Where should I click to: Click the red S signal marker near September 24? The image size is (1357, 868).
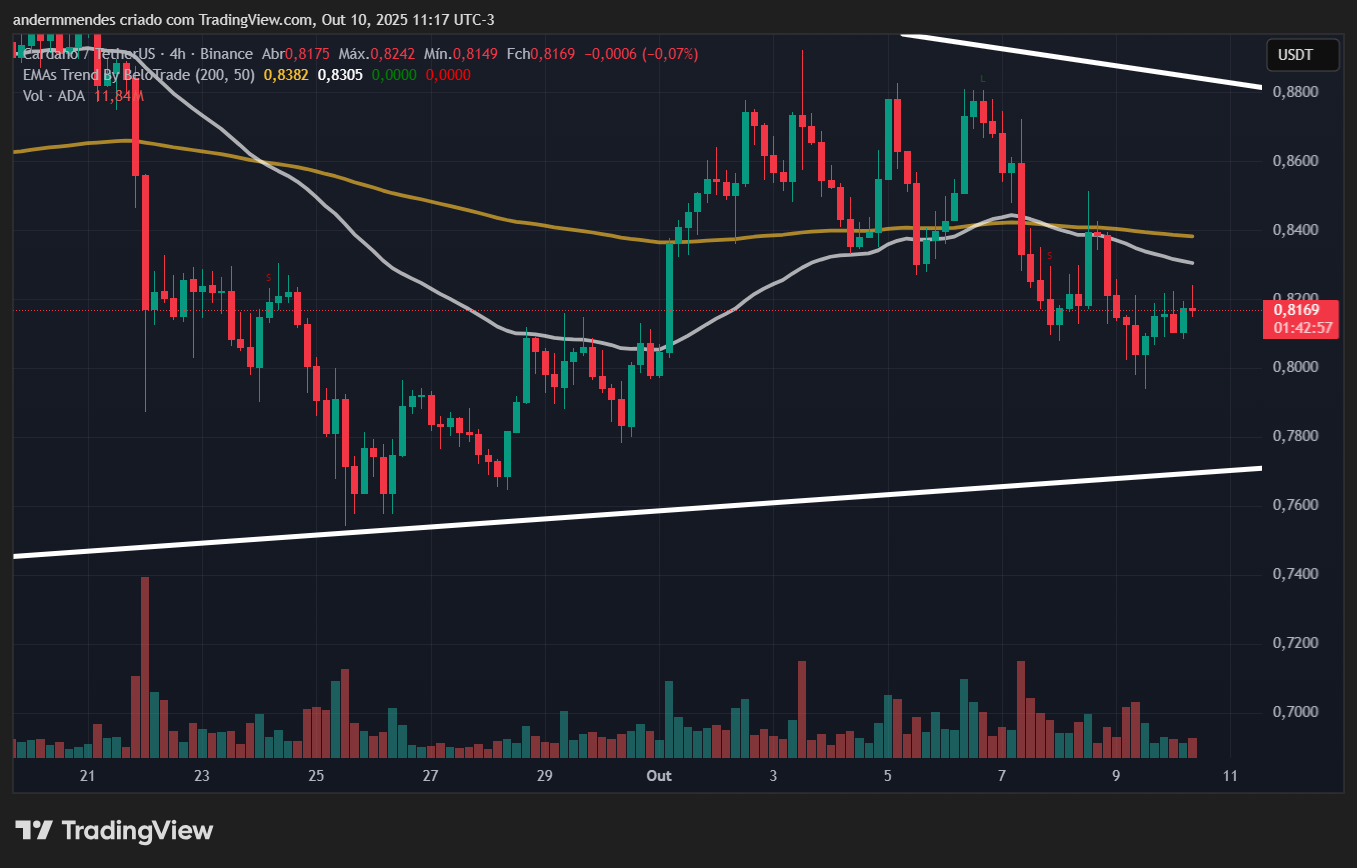(x=268, y=277)
